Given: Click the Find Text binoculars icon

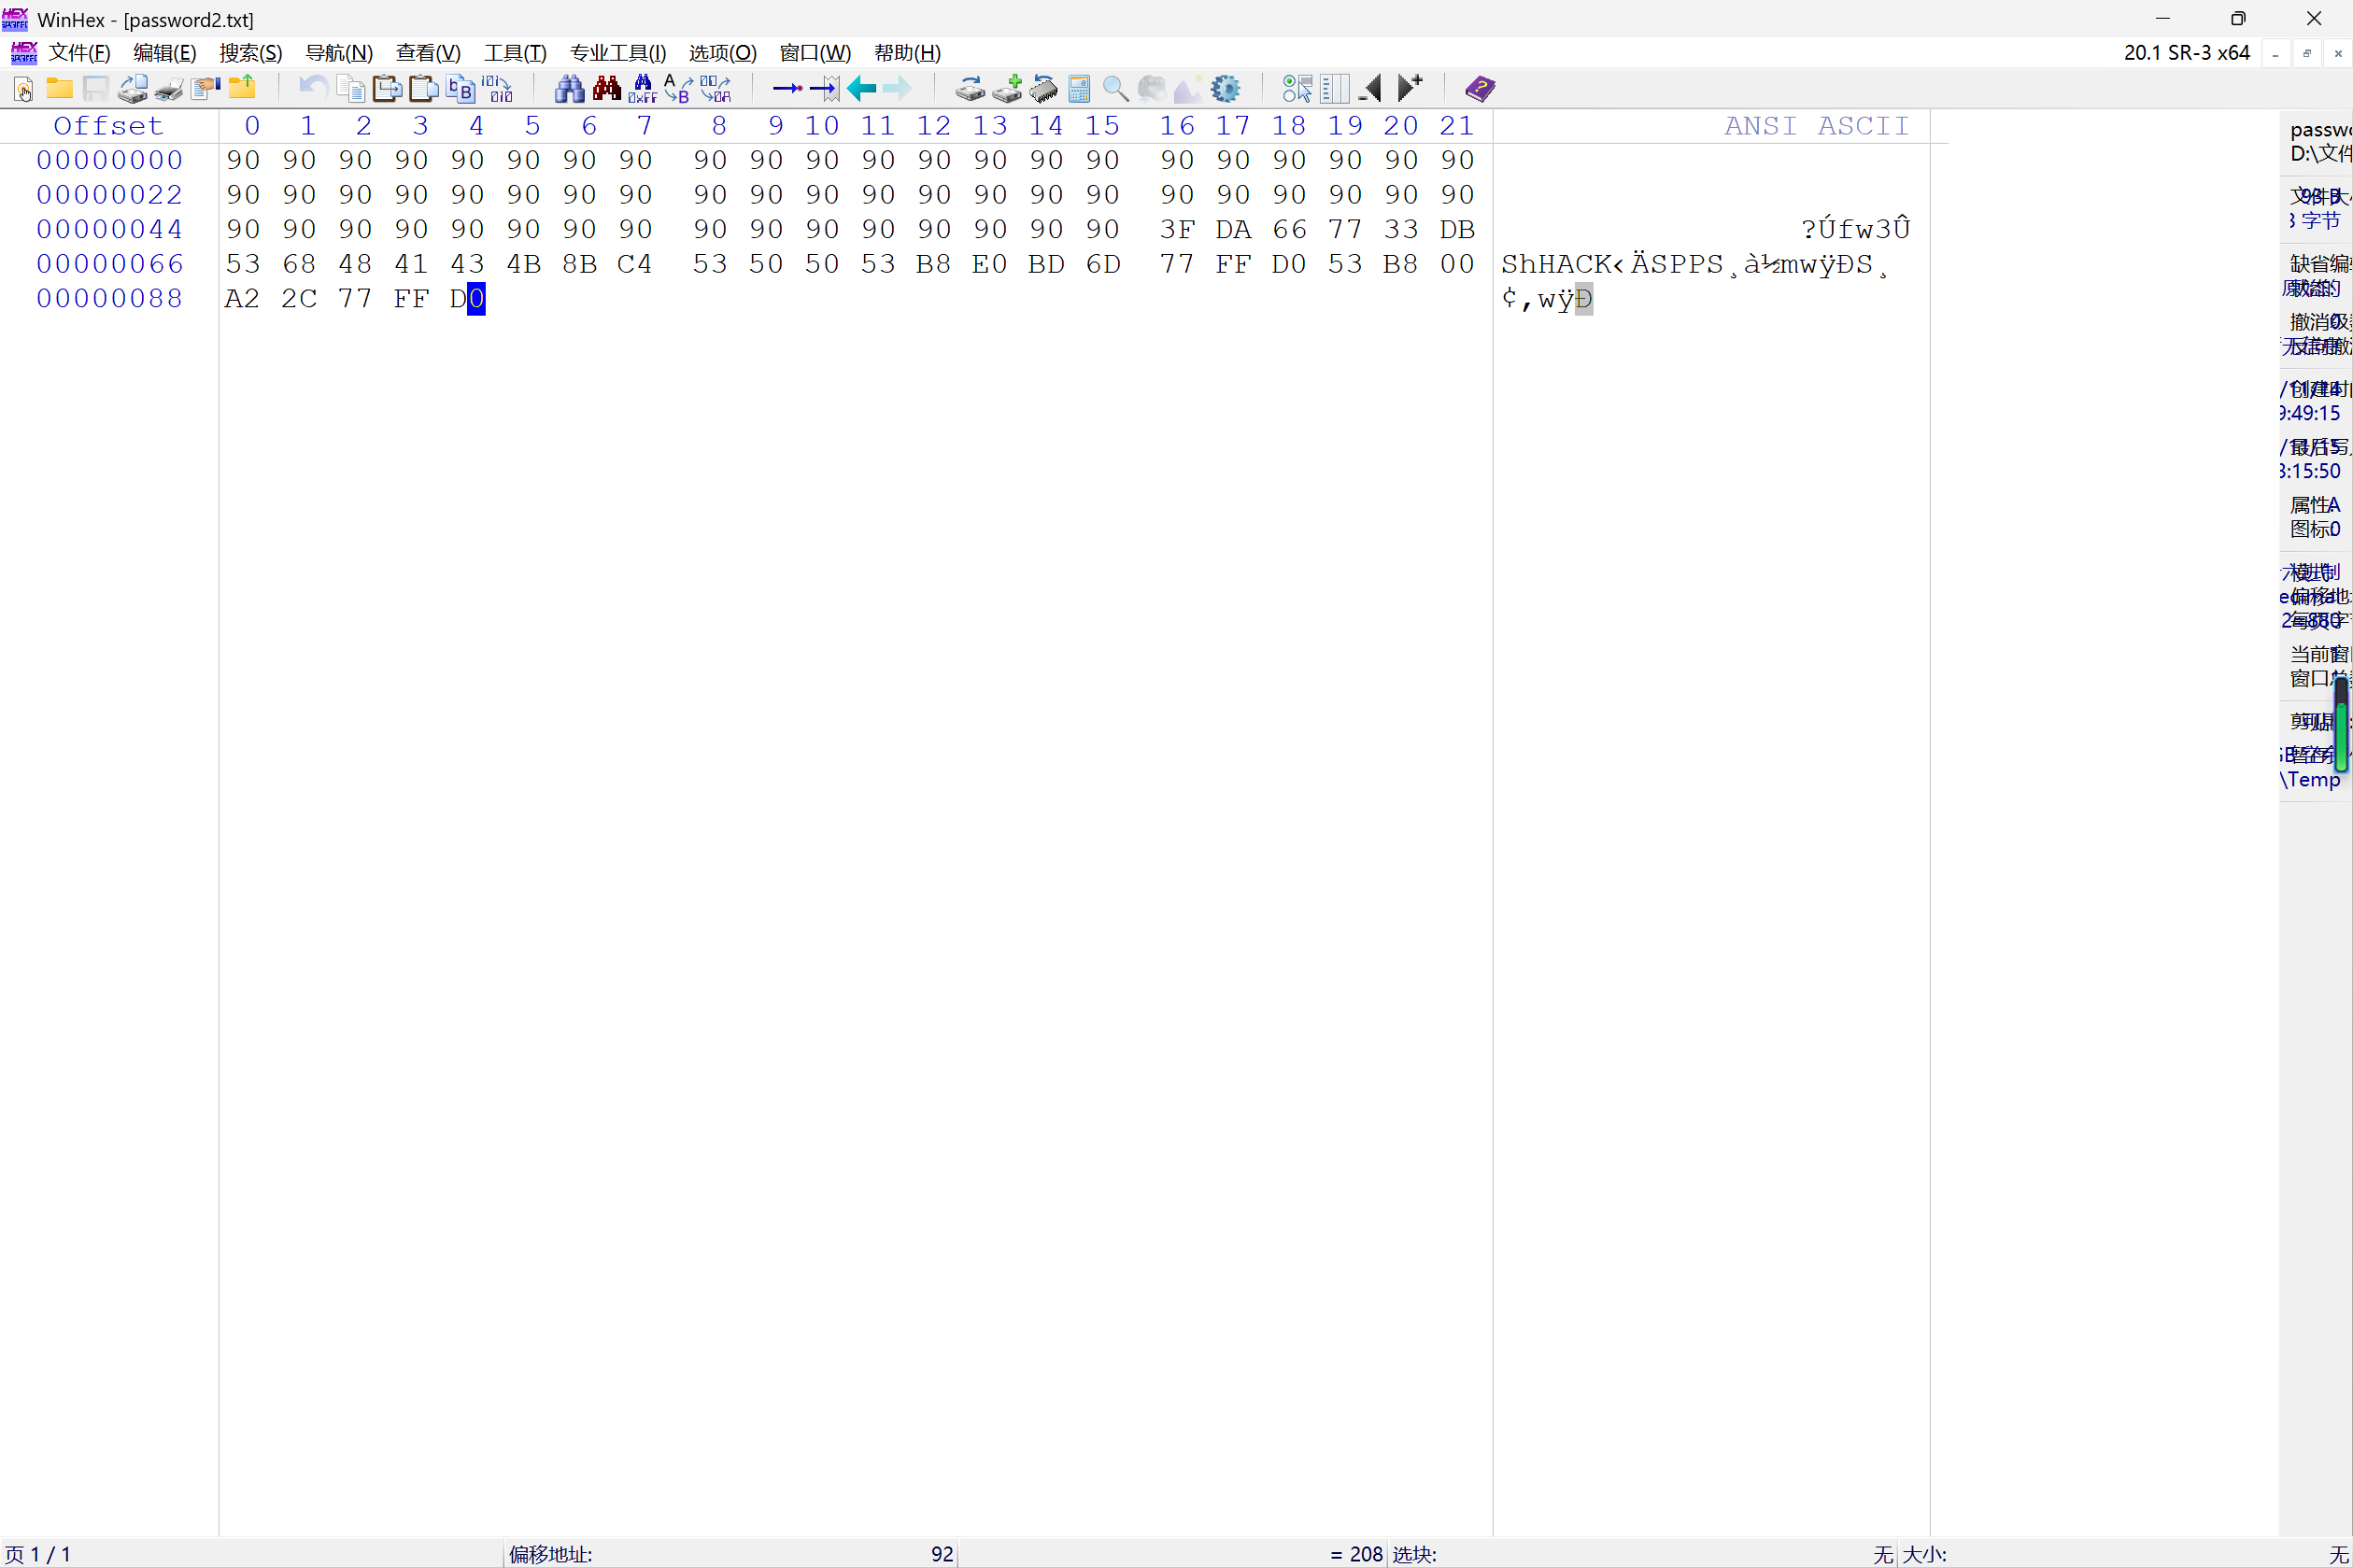Looking at the screenshot, I should coord(569,89).
